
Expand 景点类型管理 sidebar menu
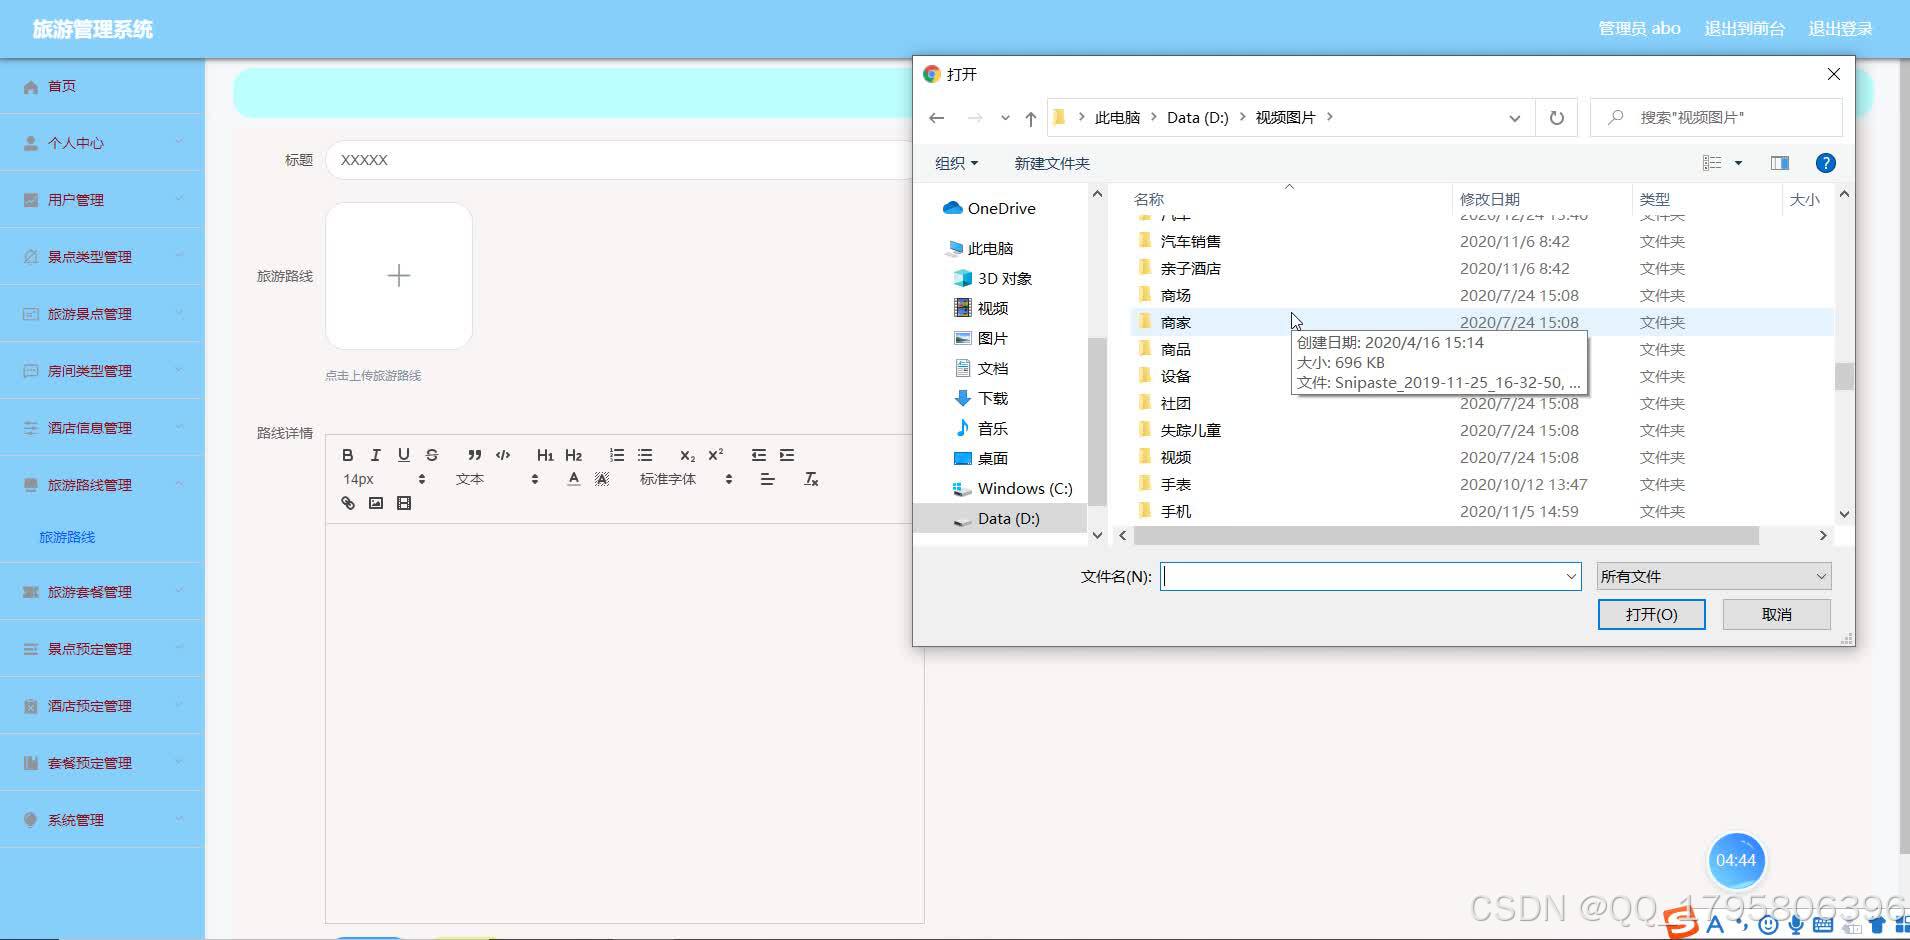click(102, 257)
